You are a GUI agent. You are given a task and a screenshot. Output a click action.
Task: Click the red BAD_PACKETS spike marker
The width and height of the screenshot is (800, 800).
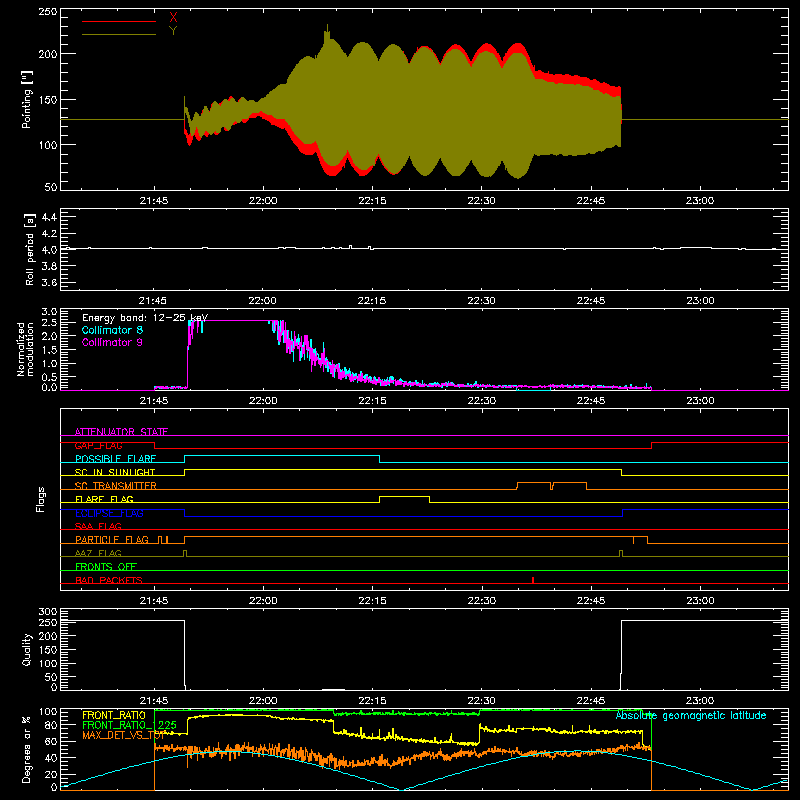click(x=533, y=580)
